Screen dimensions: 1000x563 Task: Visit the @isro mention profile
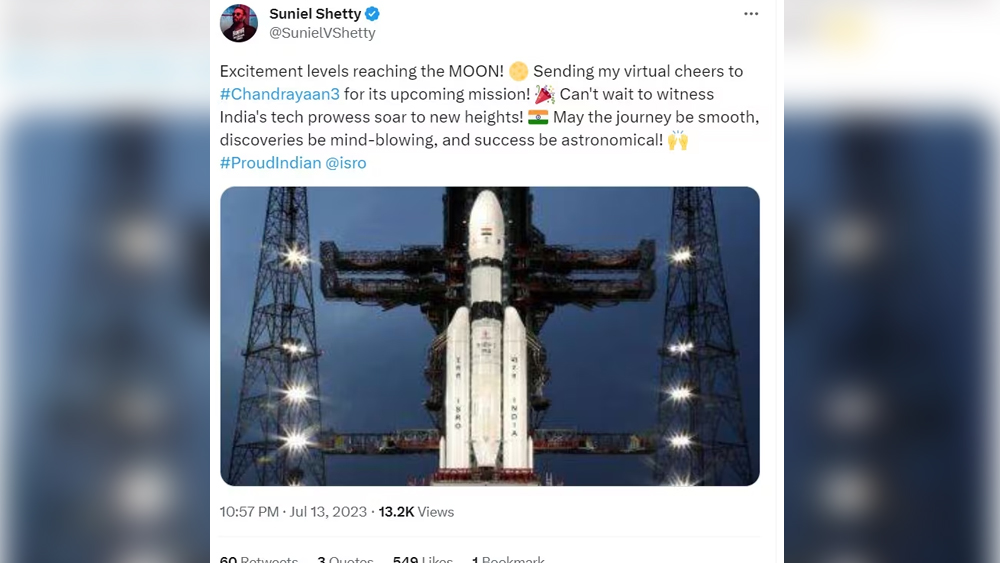click(346, 163)
